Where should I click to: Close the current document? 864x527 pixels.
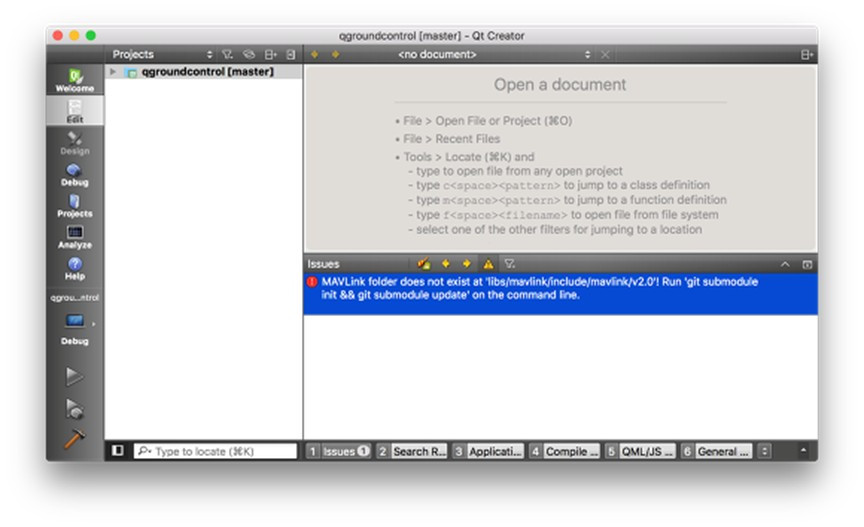coord(605,54)
